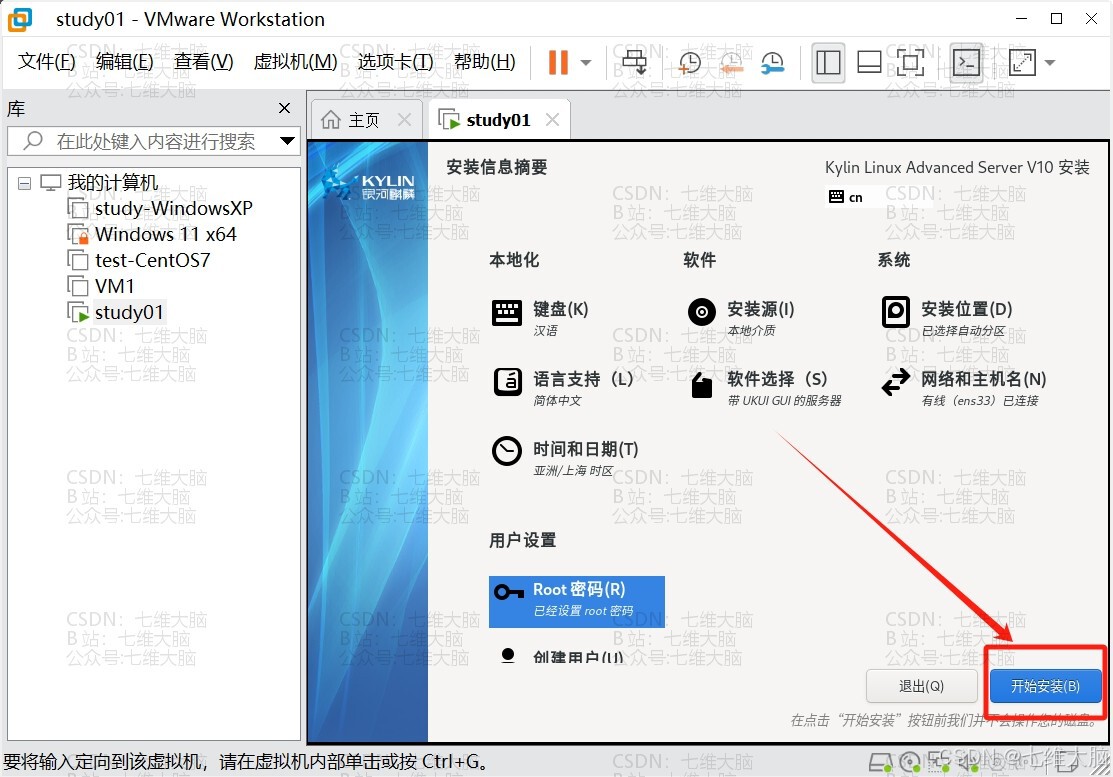The width and height of the screenshot is (1113, 777).
Task: Open Root 密码(R) settings
Action: pyautogui.click(x=576, y=602)
